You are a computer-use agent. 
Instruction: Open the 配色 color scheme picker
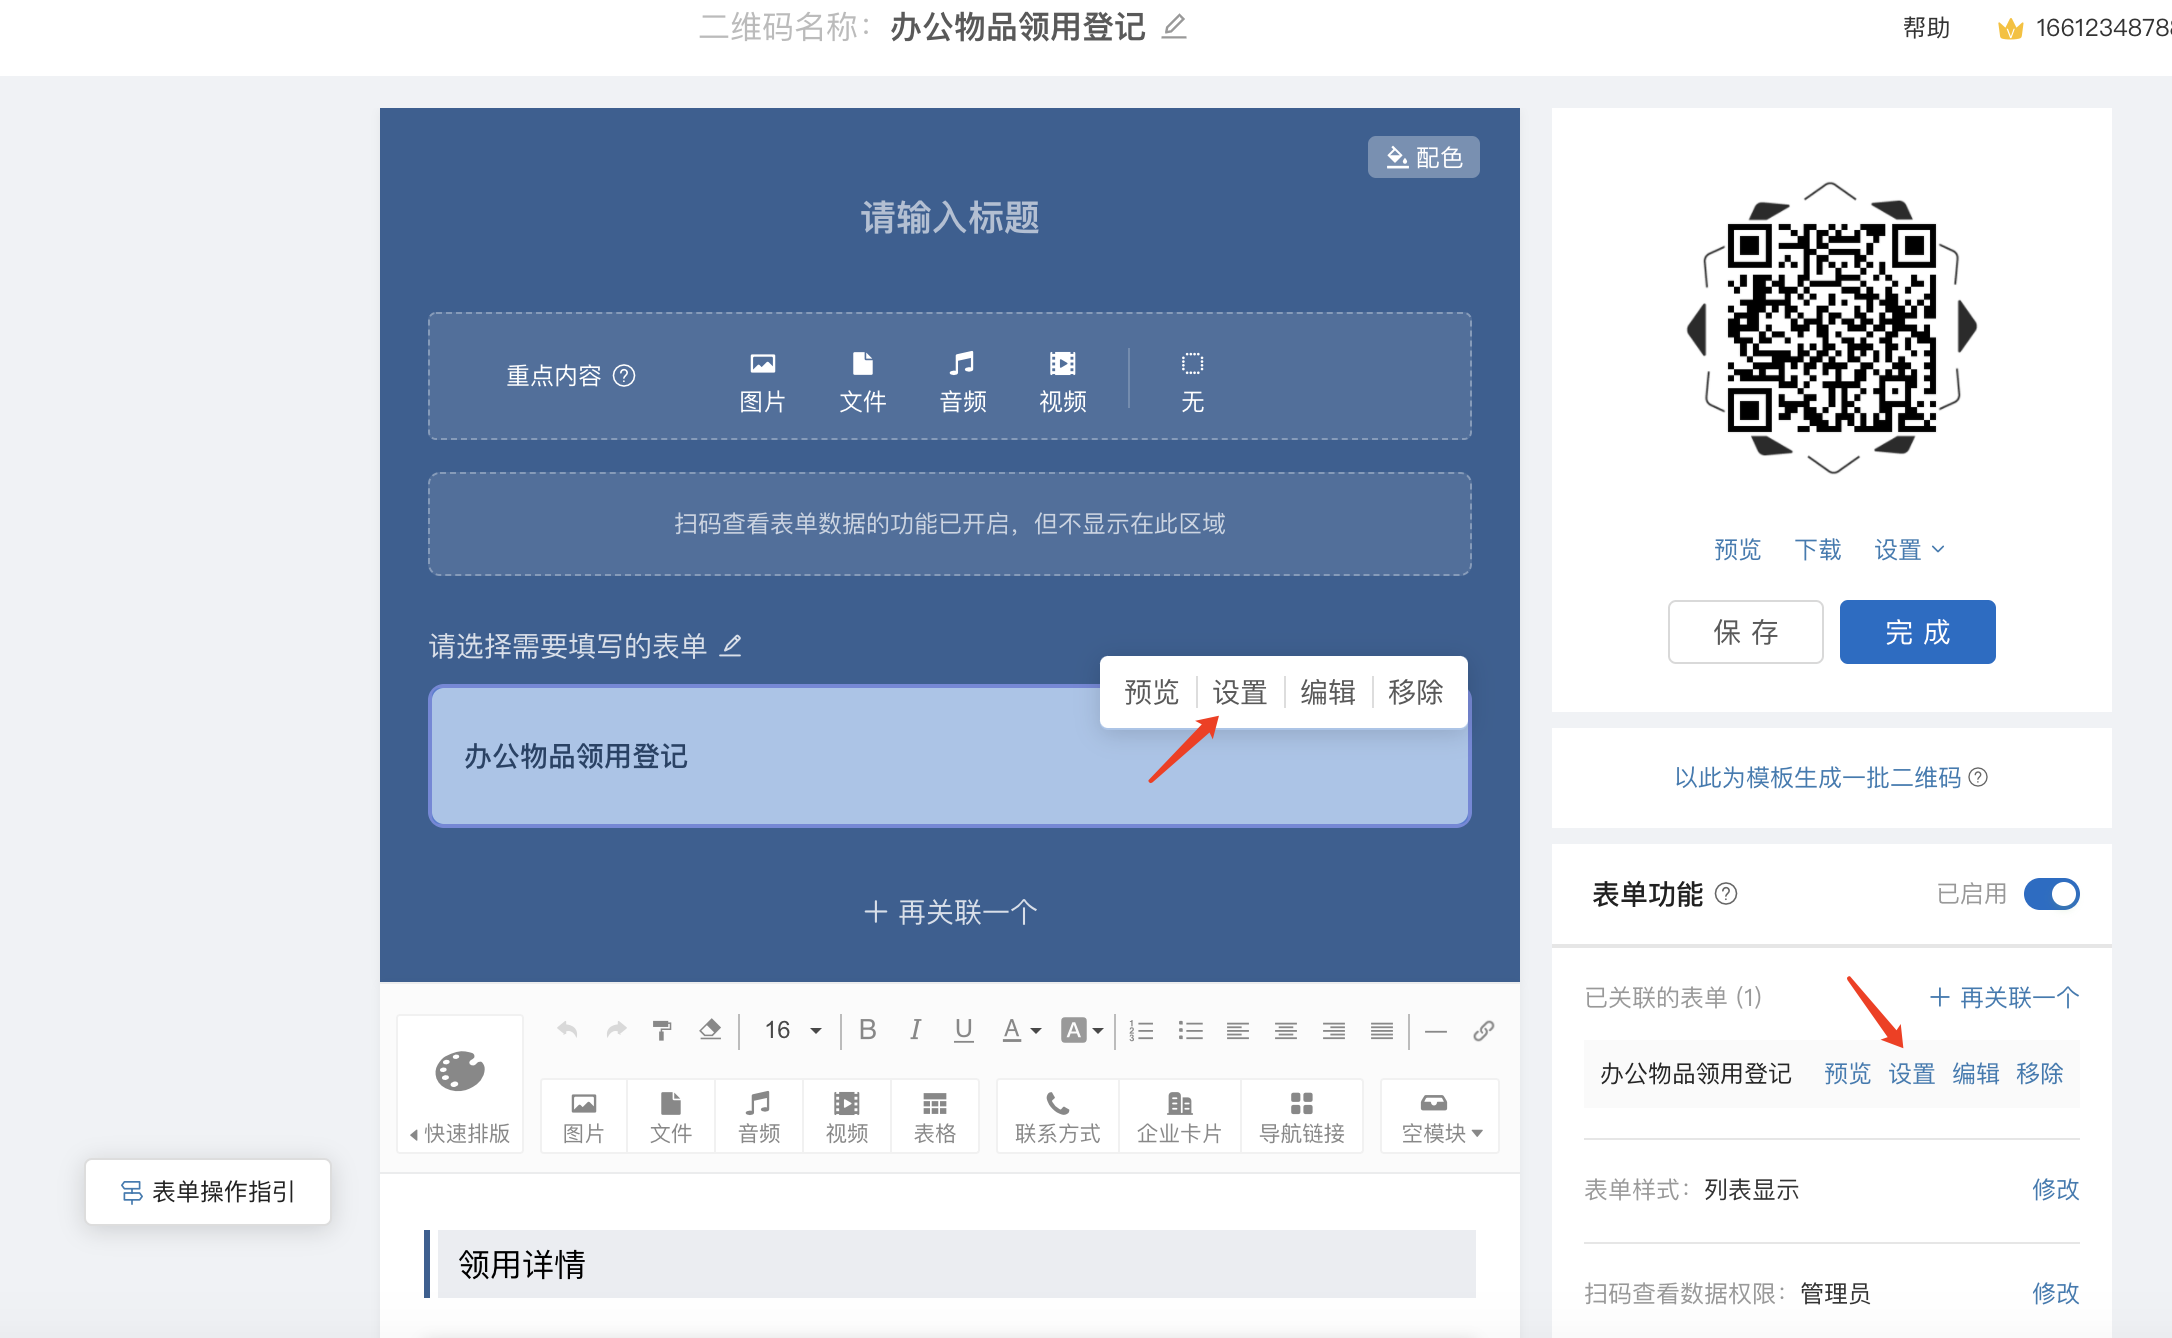(x=1424, y=157)
